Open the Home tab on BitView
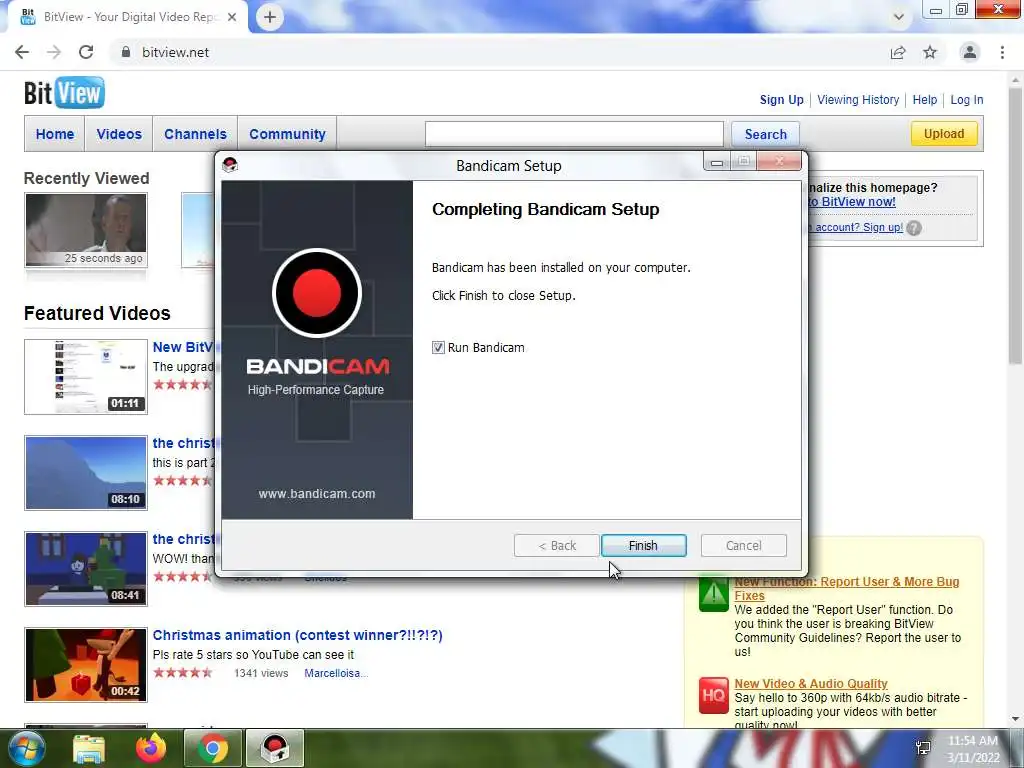 [x=55, y=134]
